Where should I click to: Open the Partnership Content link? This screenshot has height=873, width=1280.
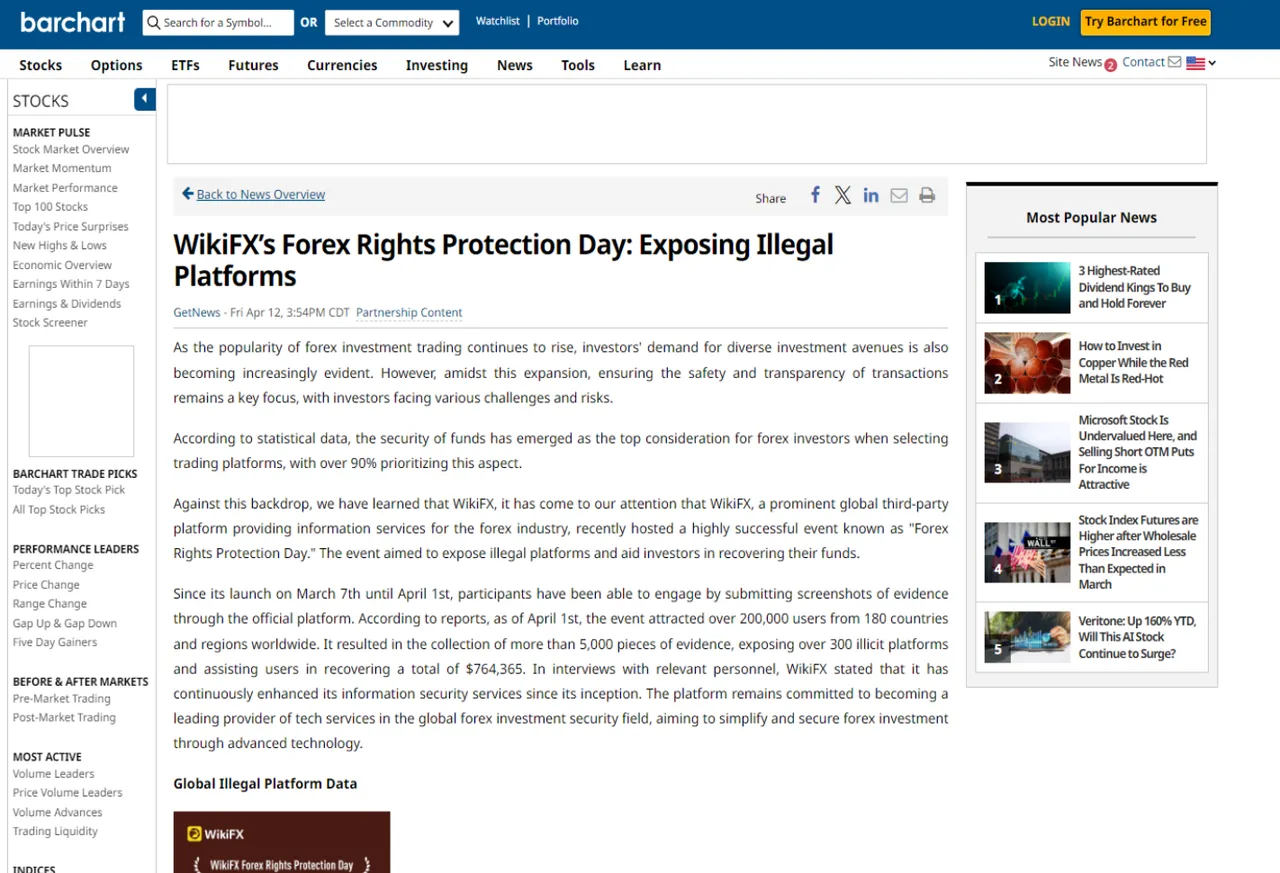[409, 312]
